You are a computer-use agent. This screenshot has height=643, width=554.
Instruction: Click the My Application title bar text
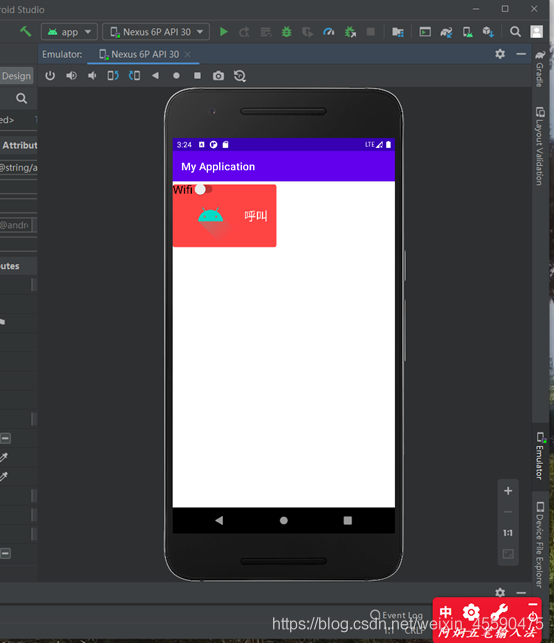[x=218, y=166]
